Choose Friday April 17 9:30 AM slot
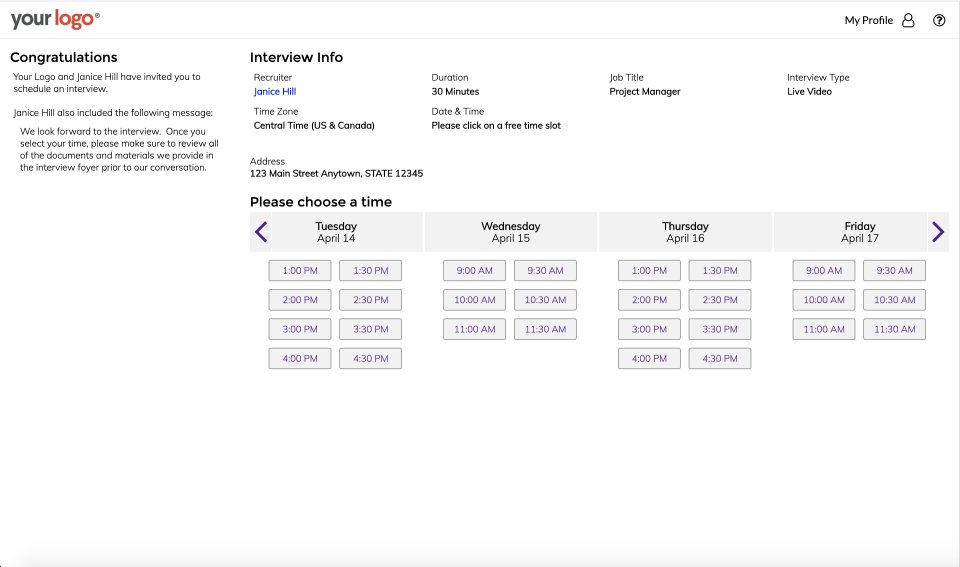The height and width of the screenshot is (567, 960). click(x=894, y=271)
